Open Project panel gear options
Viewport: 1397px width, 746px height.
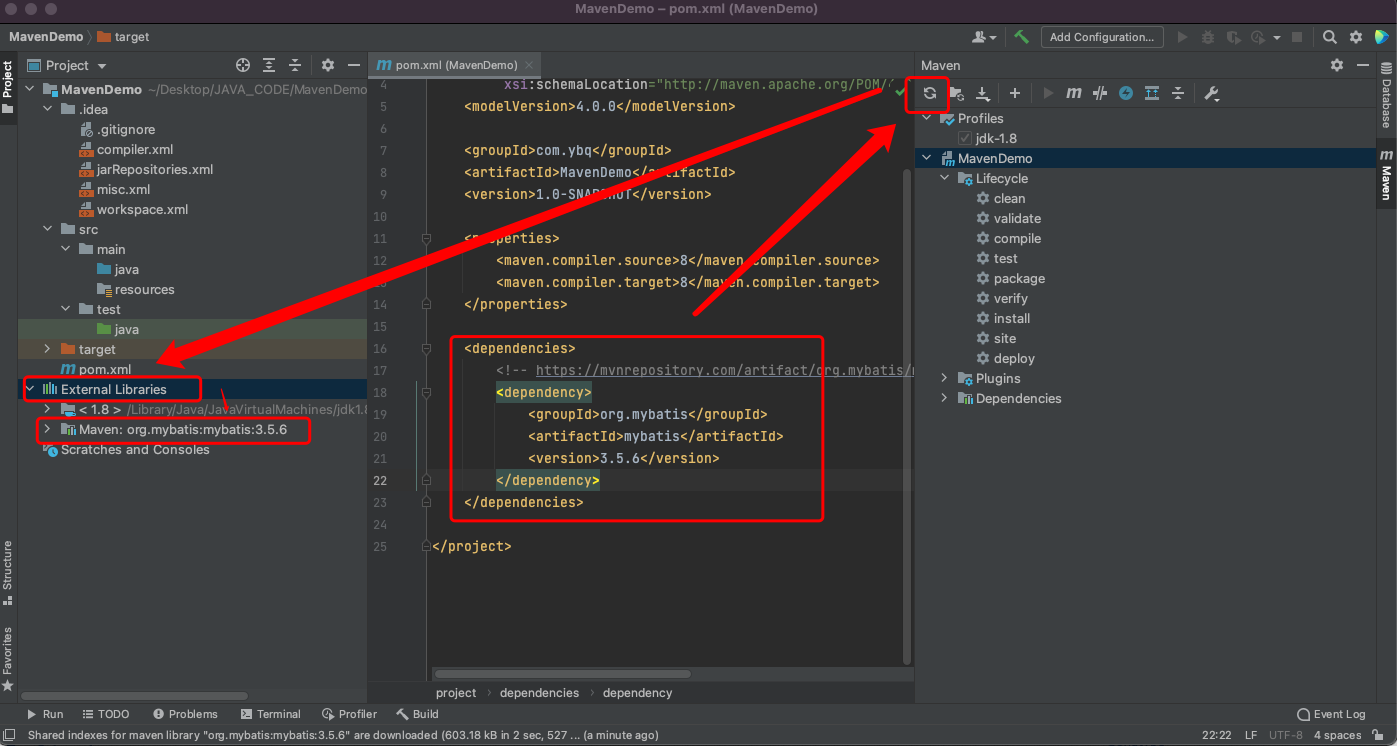click(x=328, y=65)
